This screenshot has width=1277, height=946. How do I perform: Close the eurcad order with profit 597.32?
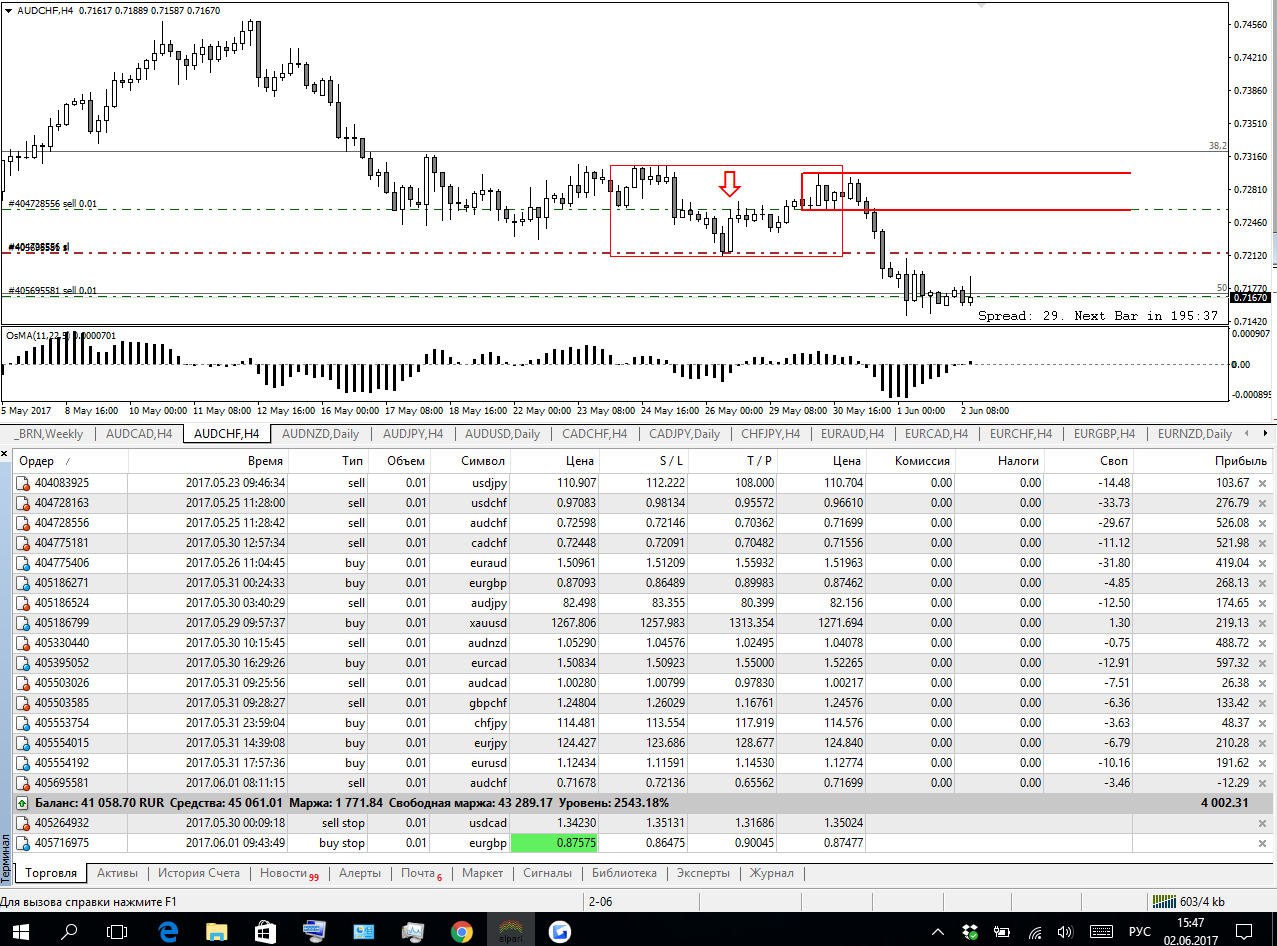click(1263, 663)
